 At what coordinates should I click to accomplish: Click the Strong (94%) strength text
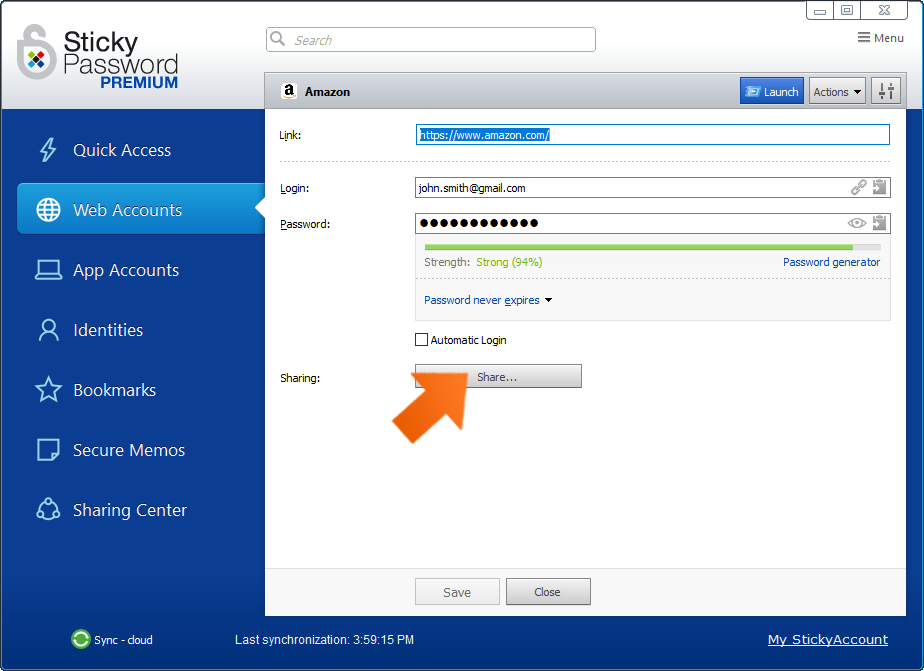(509, 262)
